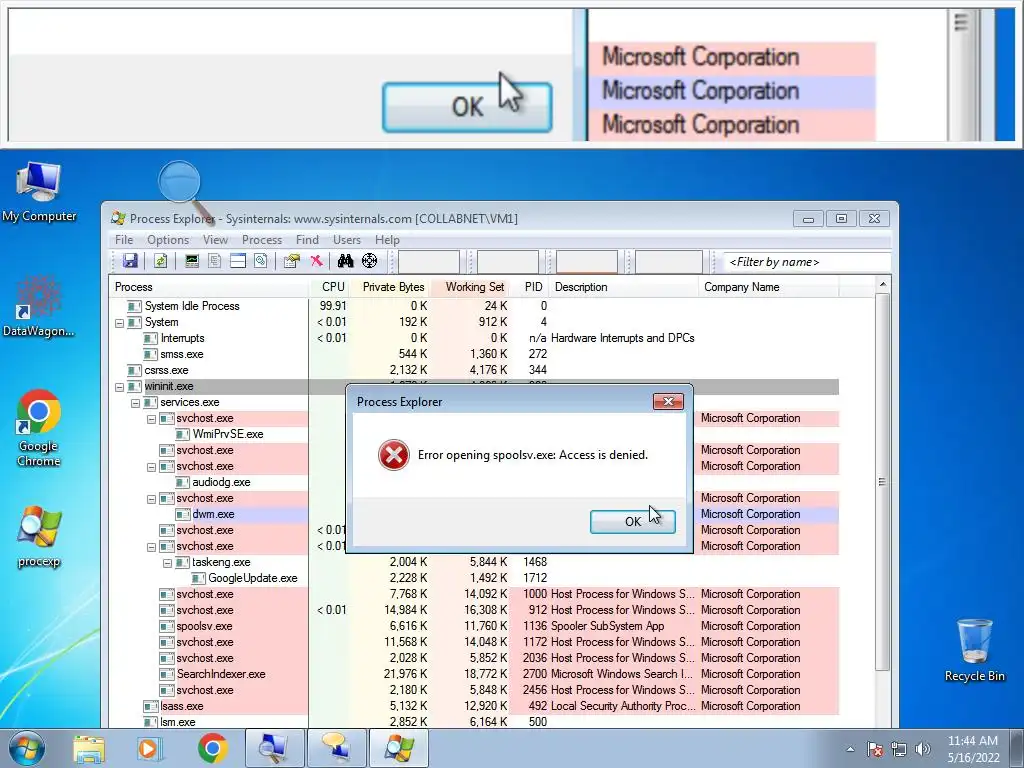Click the Filter by name field
Image resolution: width=1024 pixels, height=768 pixels.
807,262
